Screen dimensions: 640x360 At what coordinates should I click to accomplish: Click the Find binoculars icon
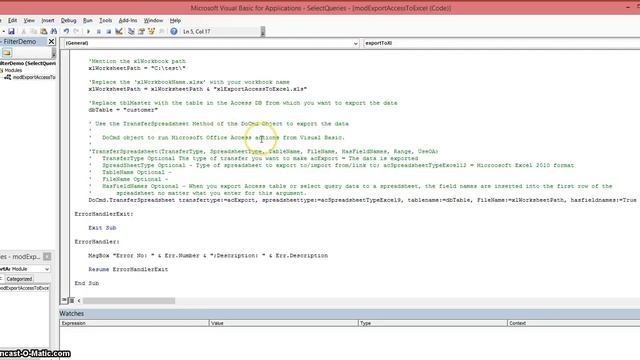53,31
